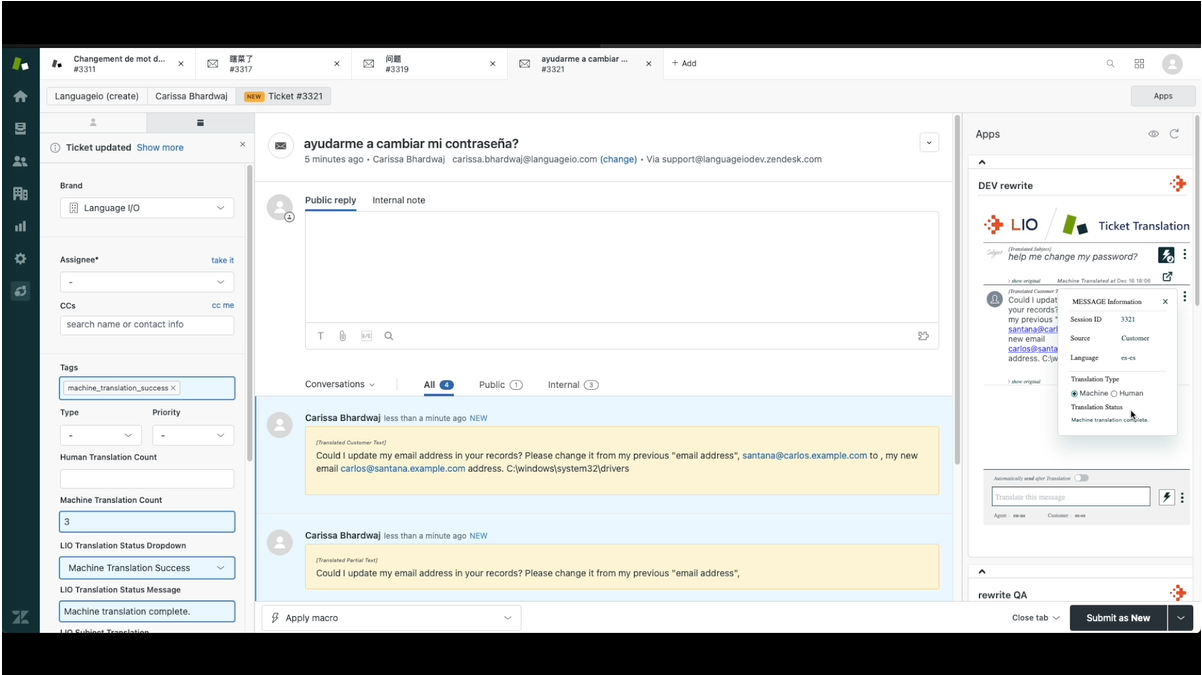
Task: Show Public conversations filter
Action: (500, 384)
